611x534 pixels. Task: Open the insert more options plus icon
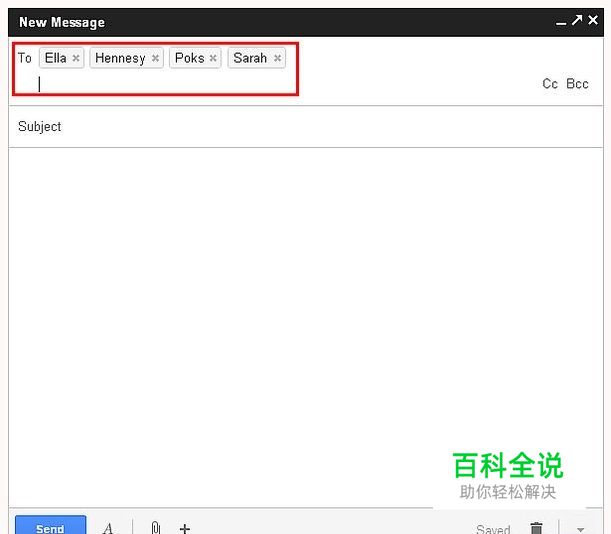point(185,529)
